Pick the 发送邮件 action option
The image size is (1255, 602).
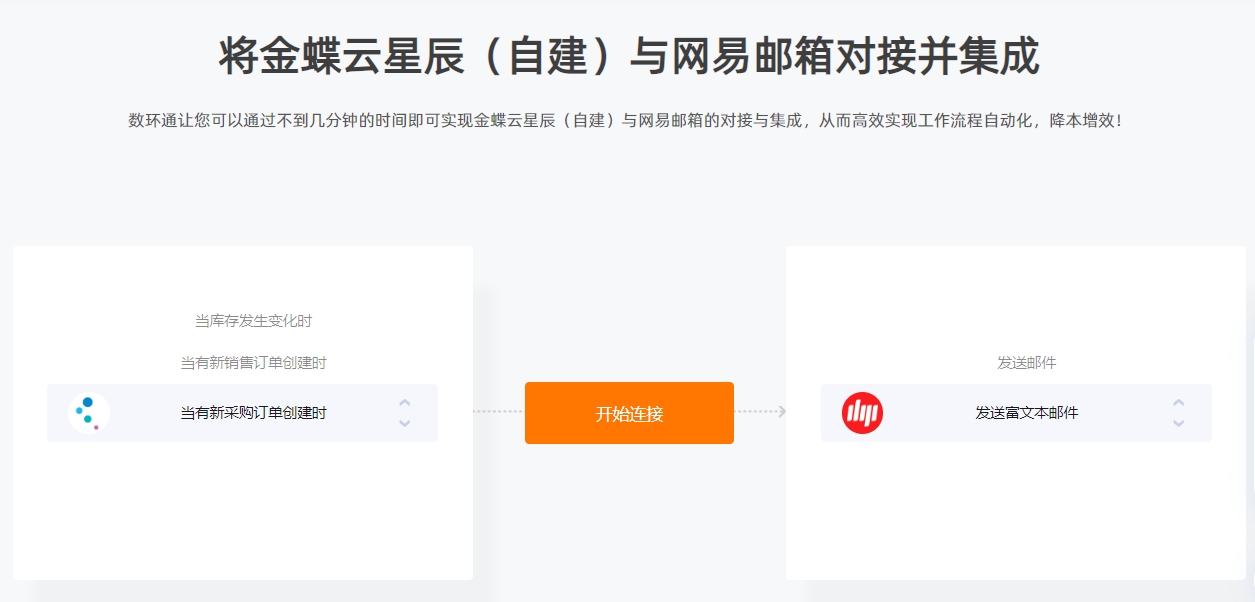pyautogui.click(x=1027, y=363)
